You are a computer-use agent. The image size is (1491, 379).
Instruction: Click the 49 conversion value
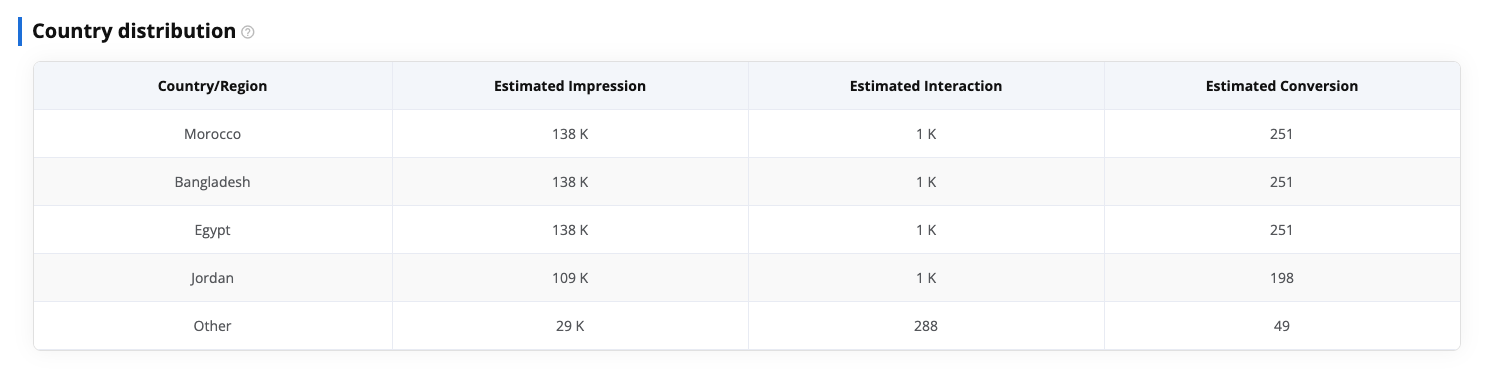click(1282, 326)
